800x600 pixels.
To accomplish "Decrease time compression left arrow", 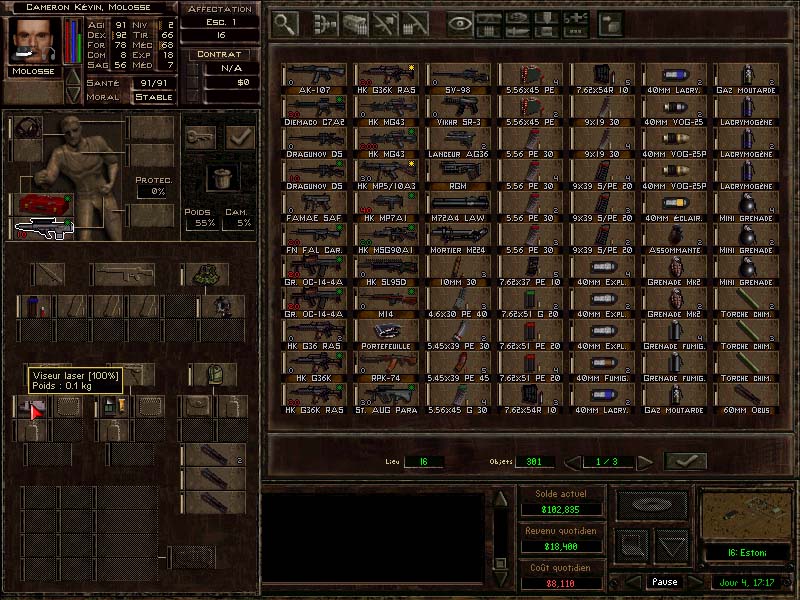I will [633, 582].
